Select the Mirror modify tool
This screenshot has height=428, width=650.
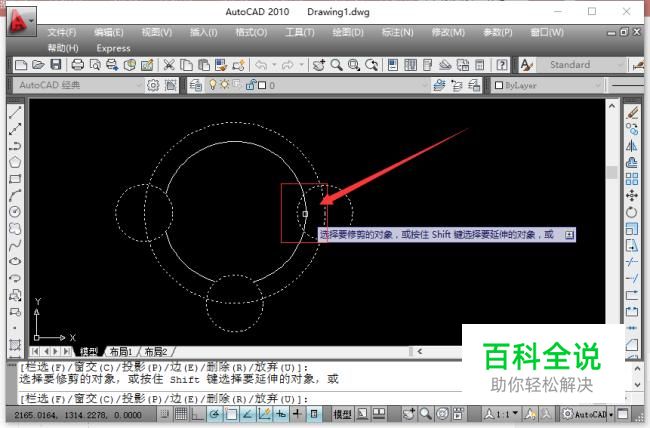coord(632,146)
